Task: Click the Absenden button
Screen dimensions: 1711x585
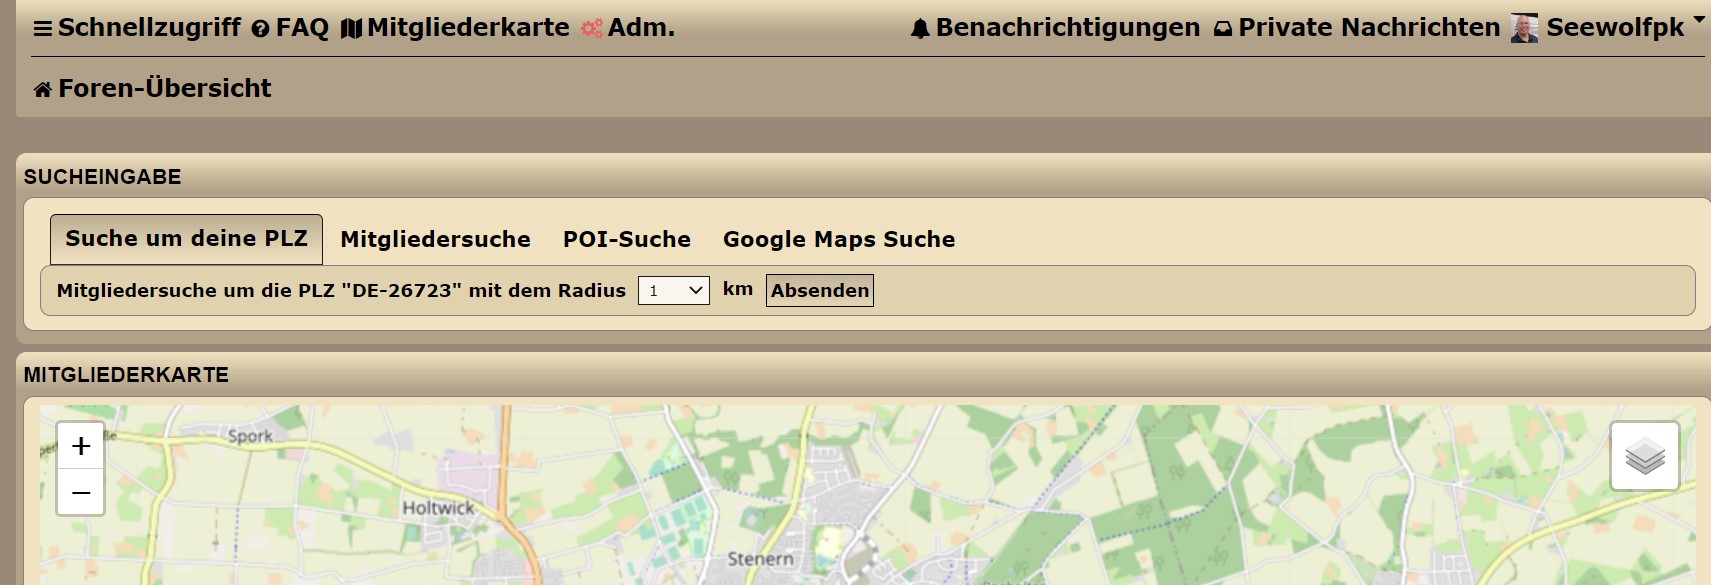Action: pyautogui.click(x=820, y=291)
